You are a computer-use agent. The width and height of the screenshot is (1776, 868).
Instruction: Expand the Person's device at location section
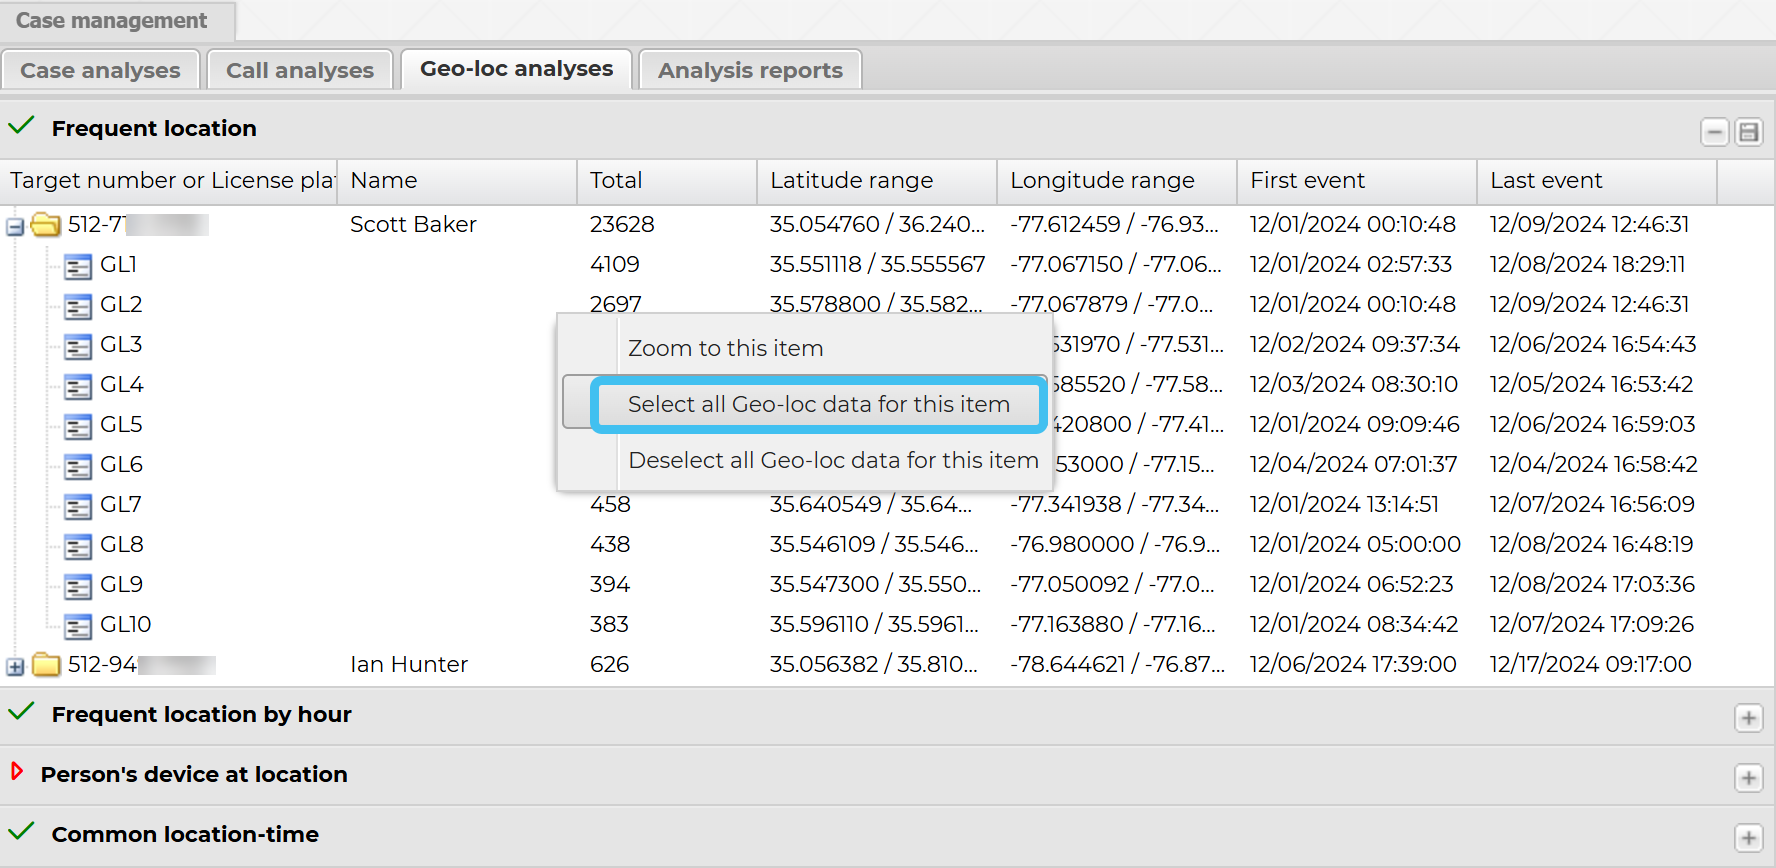click(1748, 778)
